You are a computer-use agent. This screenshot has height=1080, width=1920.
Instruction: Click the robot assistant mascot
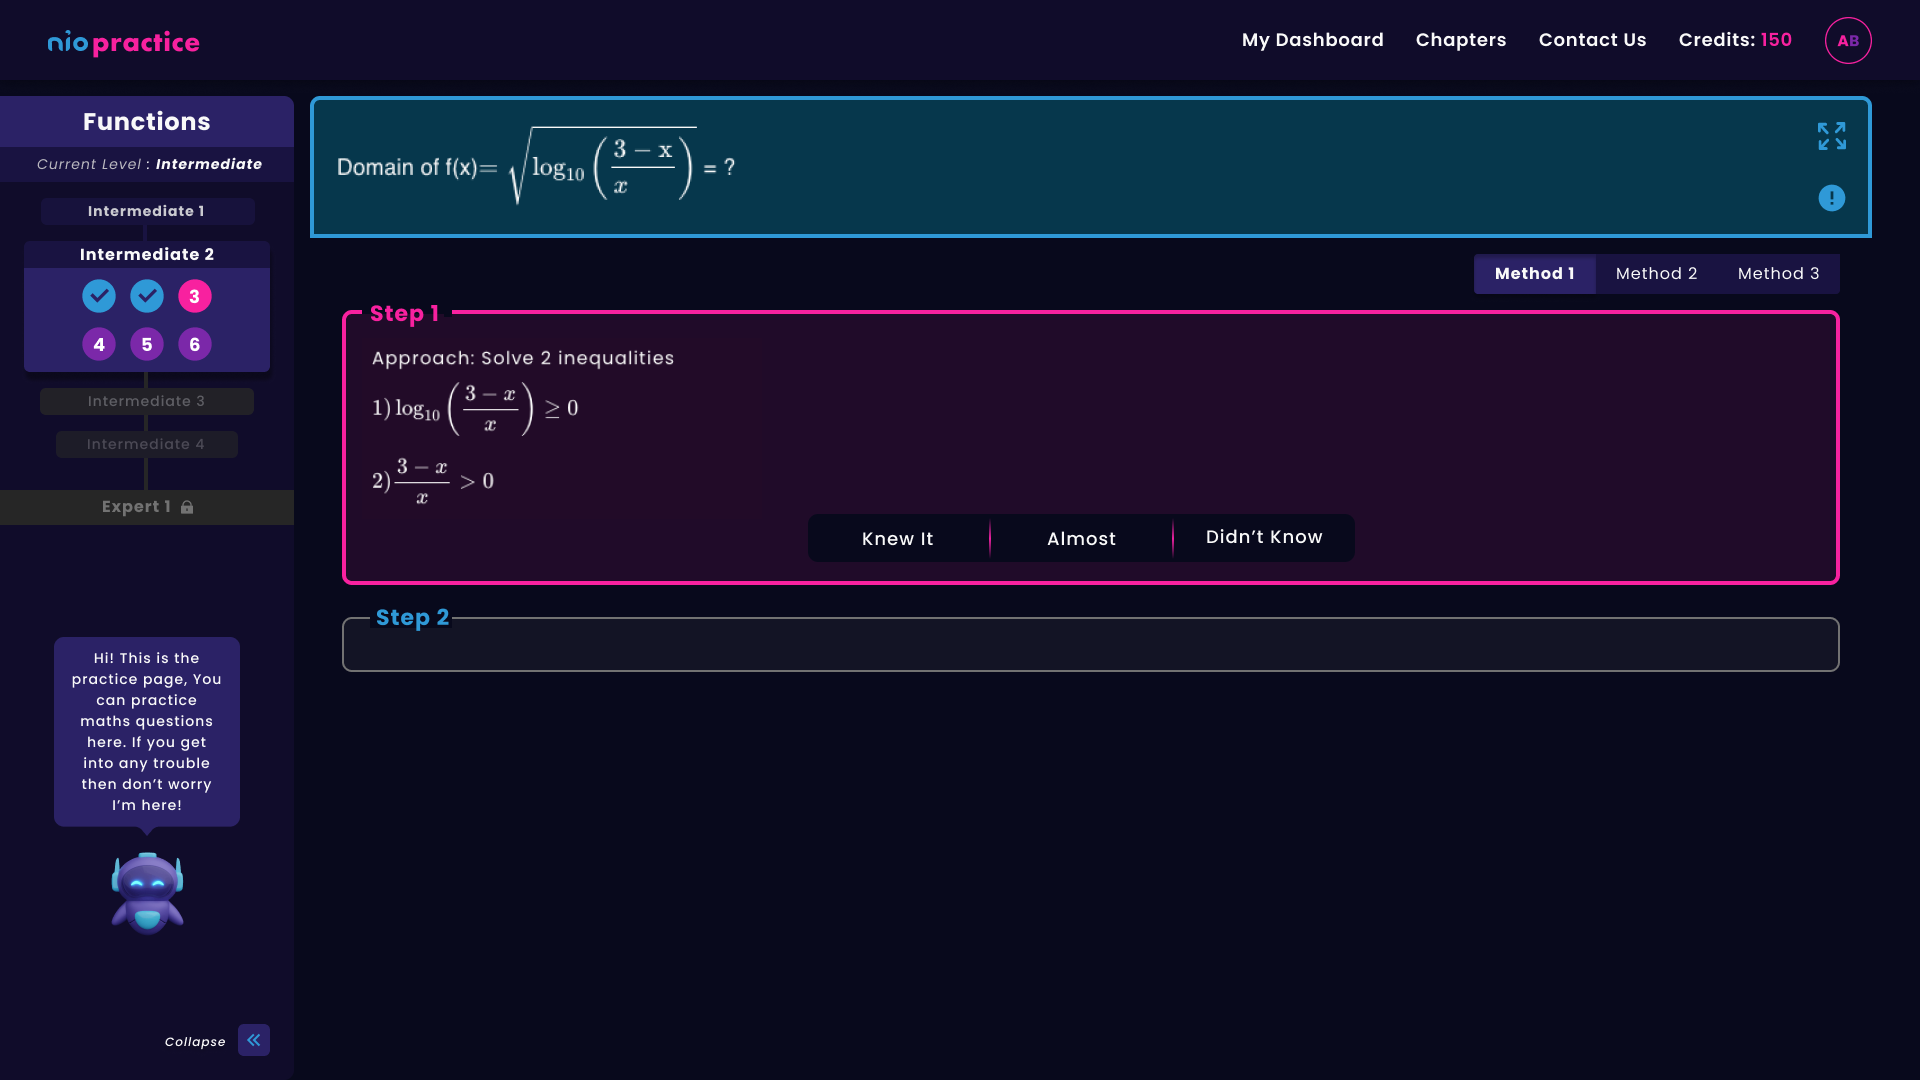point(147,892)
